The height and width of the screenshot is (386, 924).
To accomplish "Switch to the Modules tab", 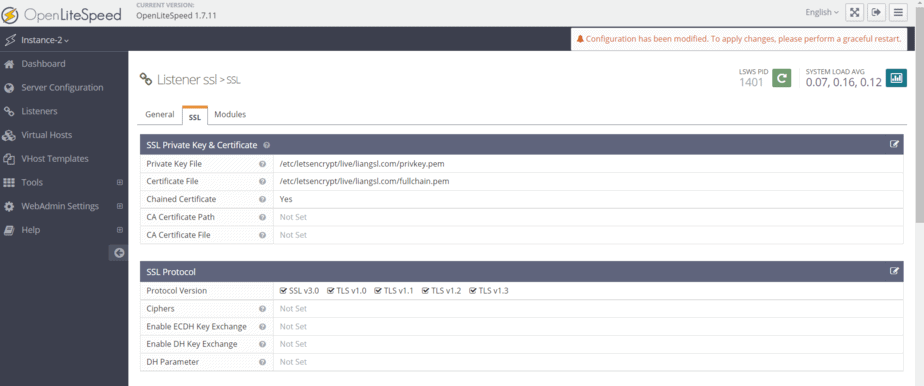I will (x=230, y=115).
